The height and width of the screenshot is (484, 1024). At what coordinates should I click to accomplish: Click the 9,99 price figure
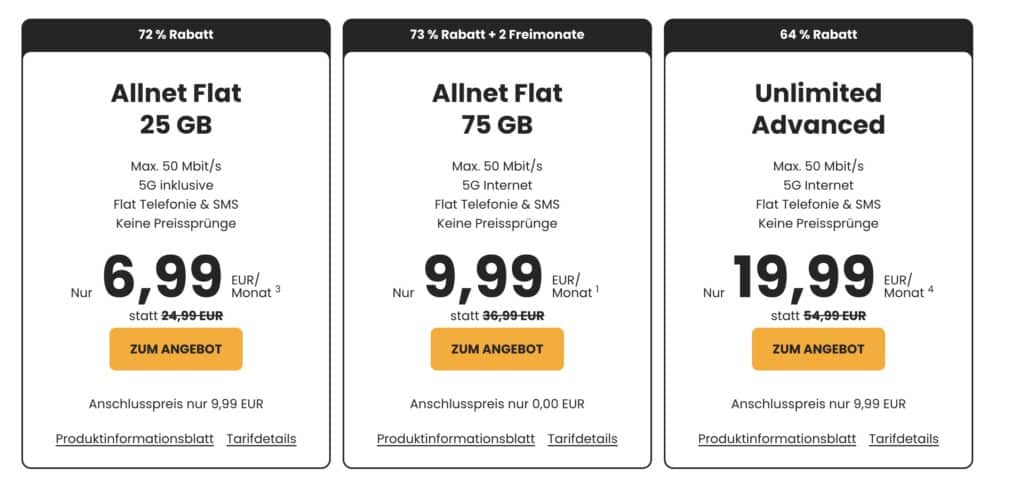[483, 278]
